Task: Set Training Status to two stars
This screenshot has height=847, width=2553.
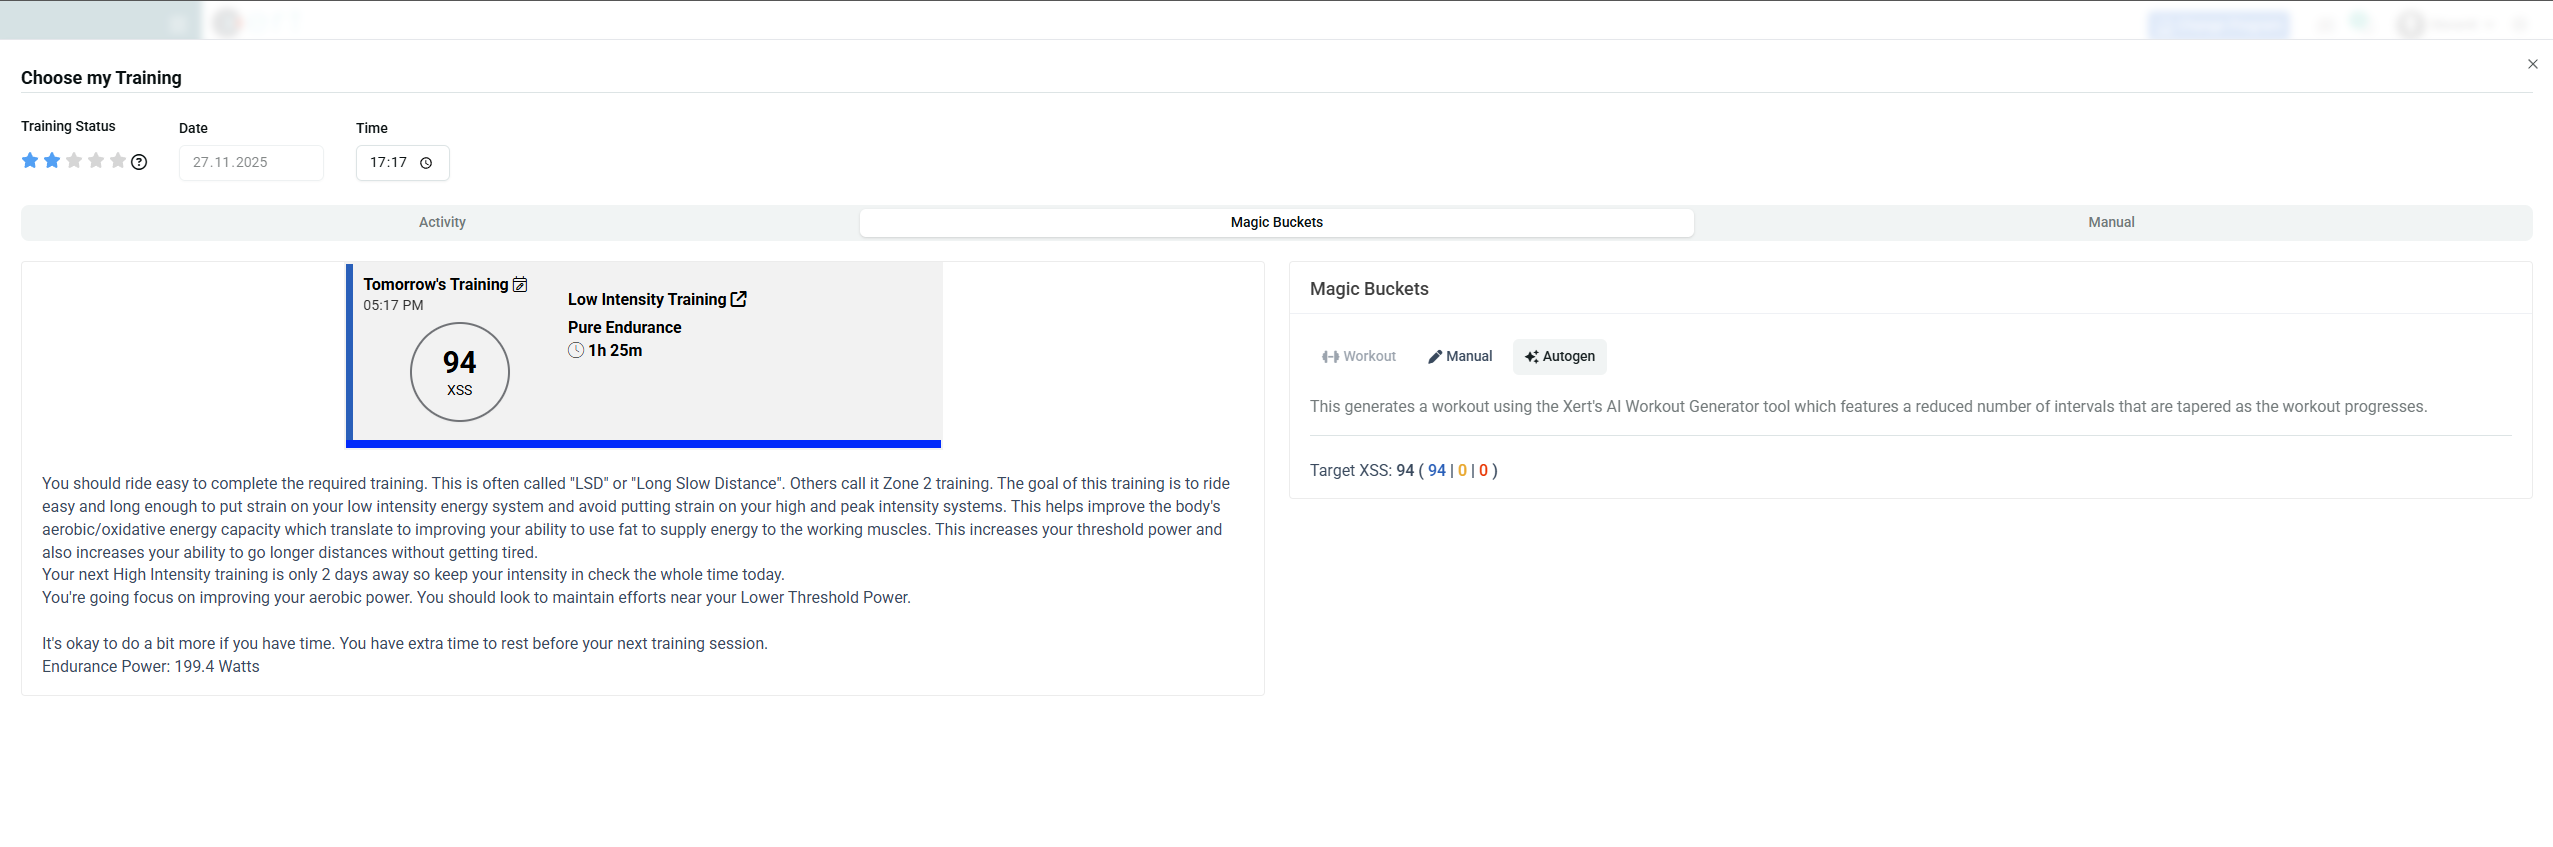Action: [x=52, y=161]
